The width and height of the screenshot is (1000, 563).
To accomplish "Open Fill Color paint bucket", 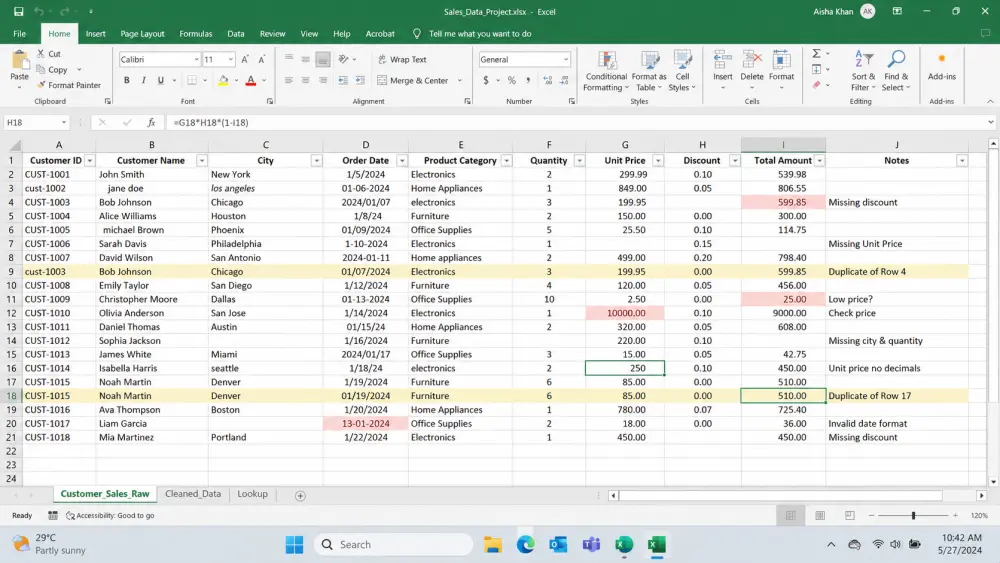I will click(x=223, y=80).
